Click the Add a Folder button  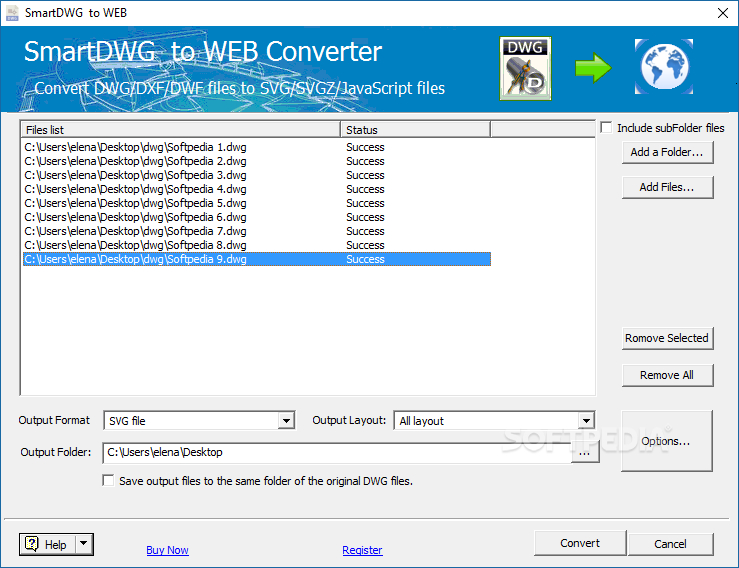click(x=667, y=152)
